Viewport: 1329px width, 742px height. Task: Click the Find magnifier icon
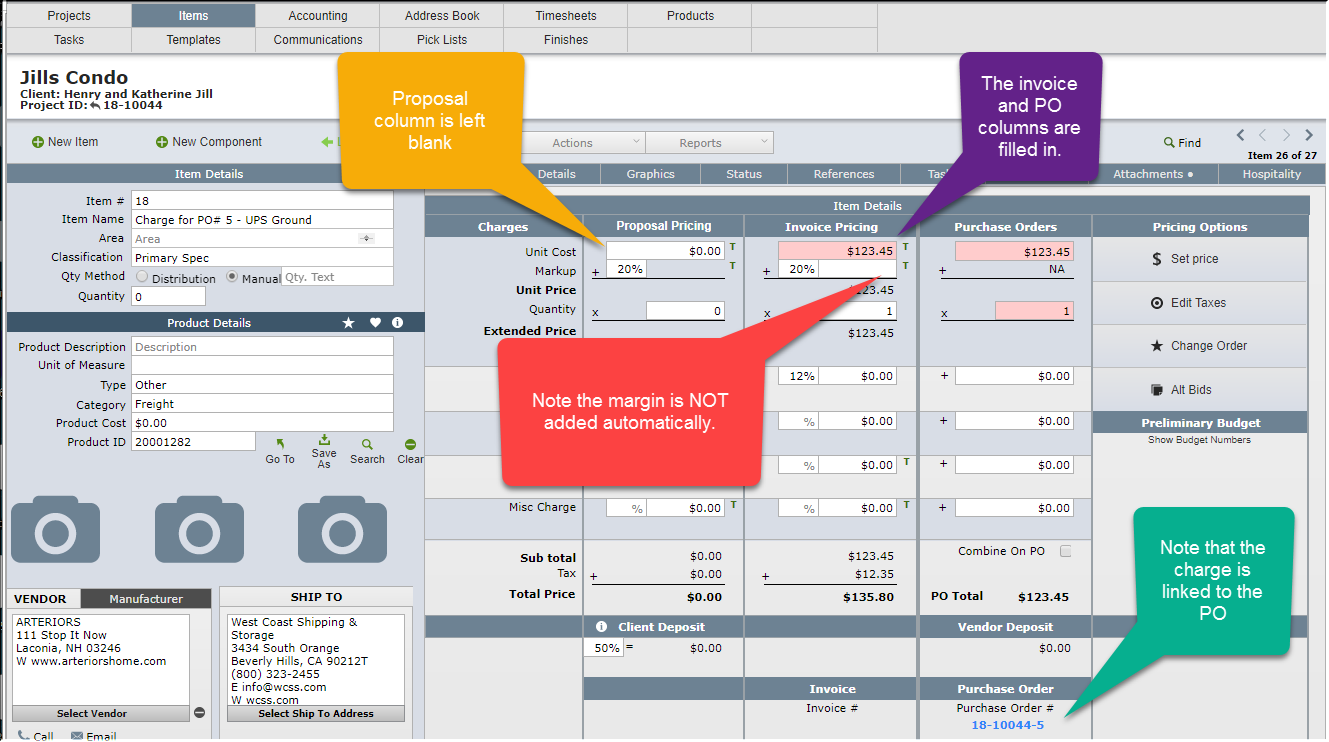pyautogui.click(x=1169, y=143)
